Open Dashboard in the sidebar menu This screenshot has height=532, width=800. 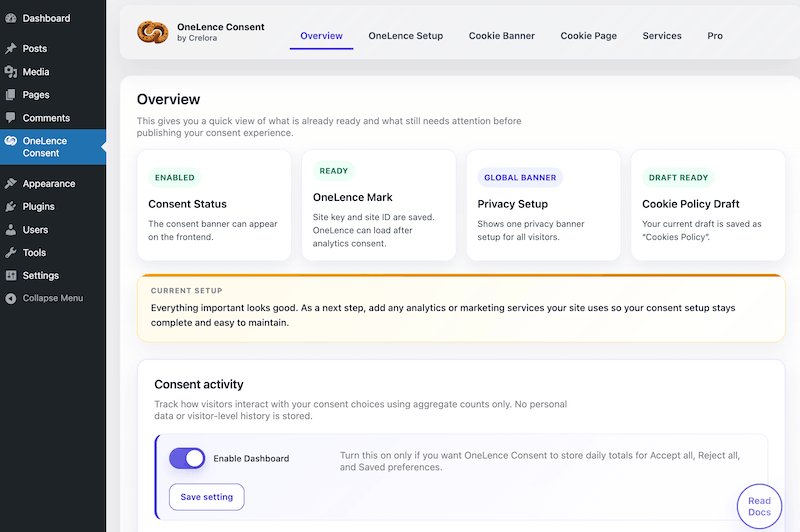(46, 18)
